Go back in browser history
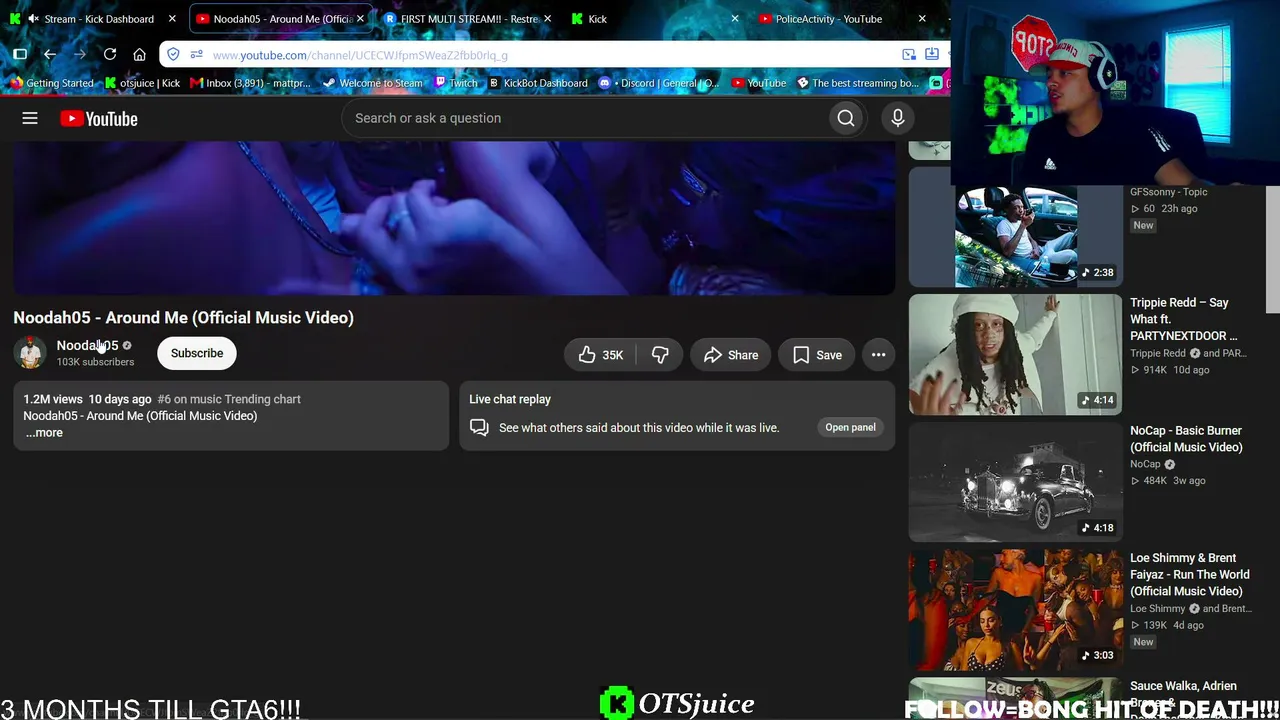The height and width of the screenshot is (720, 1280). click(50, 54)
